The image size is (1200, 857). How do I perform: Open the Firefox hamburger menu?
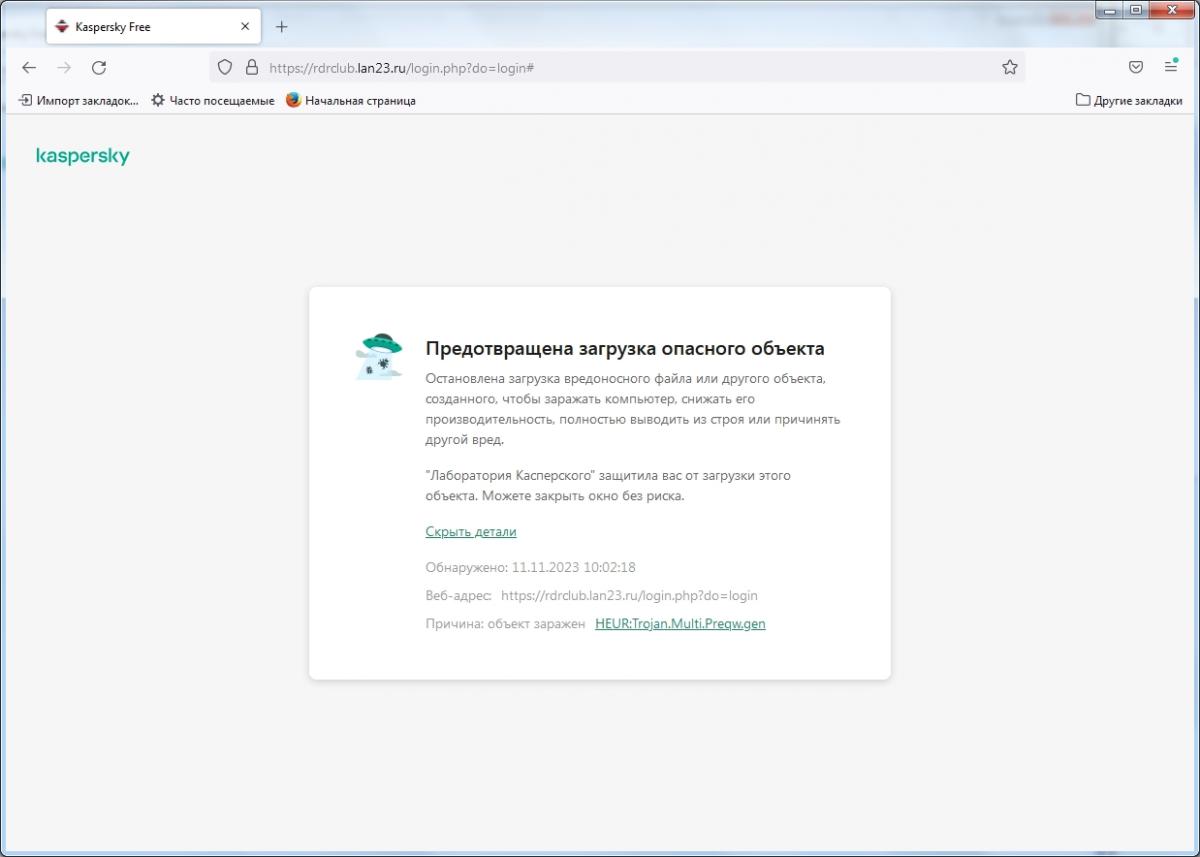coord(1171,67)
